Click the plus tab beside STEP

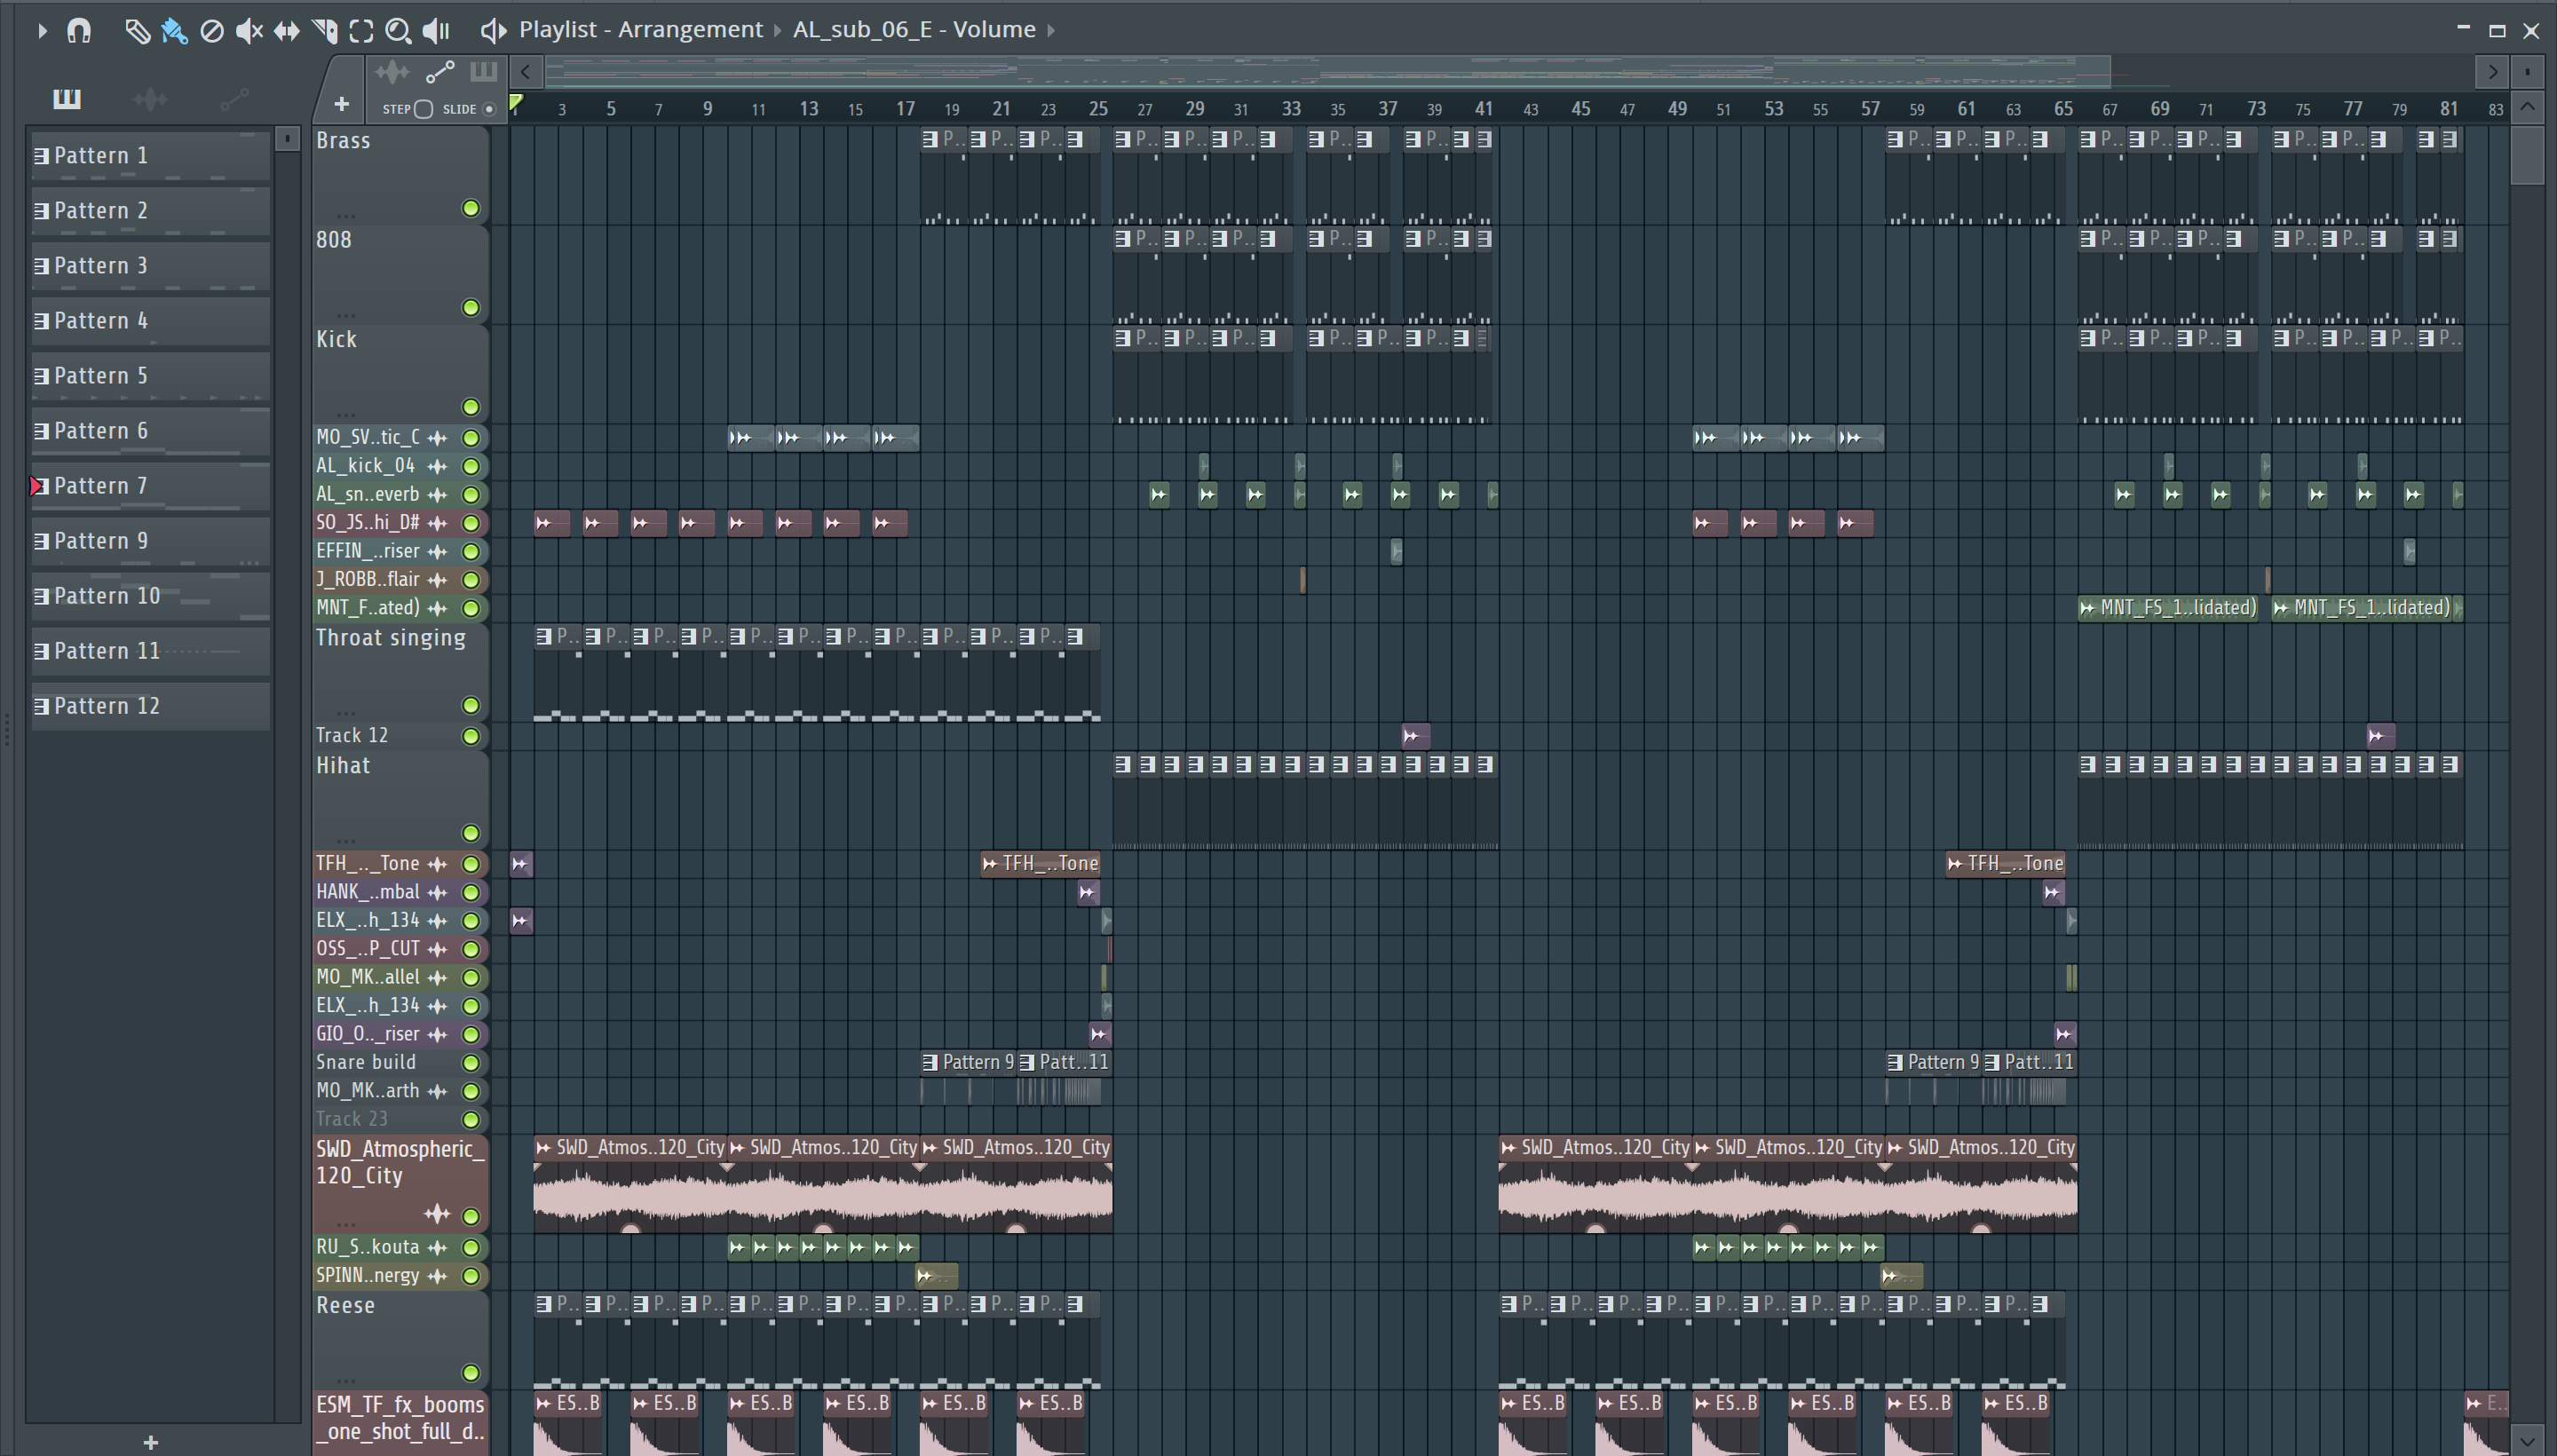click(341, 104)
